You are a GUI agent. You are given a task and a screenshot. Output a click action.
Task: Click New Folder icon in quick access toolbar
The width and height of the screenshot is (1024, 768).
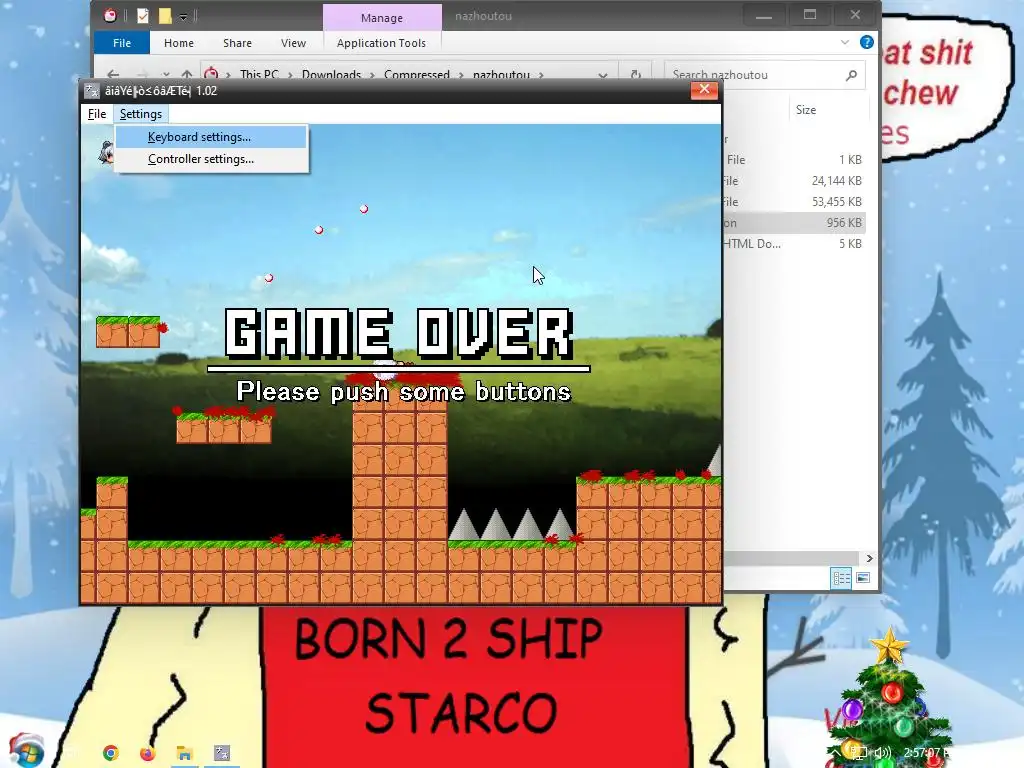click(x=165, y=15)
